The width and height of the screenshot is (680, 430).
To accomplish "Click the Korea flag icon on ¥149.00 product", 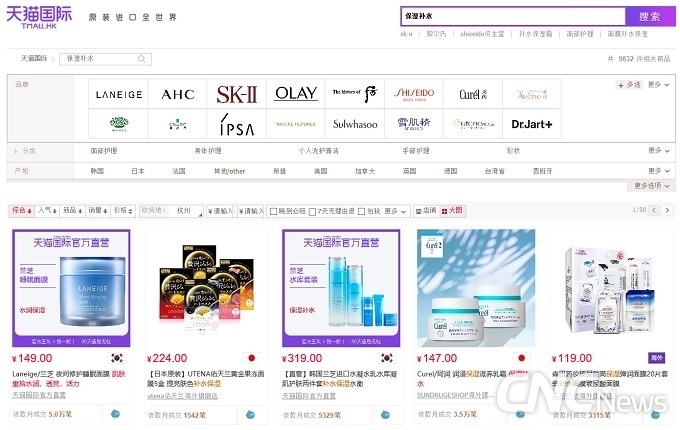I will click(117, 358).
